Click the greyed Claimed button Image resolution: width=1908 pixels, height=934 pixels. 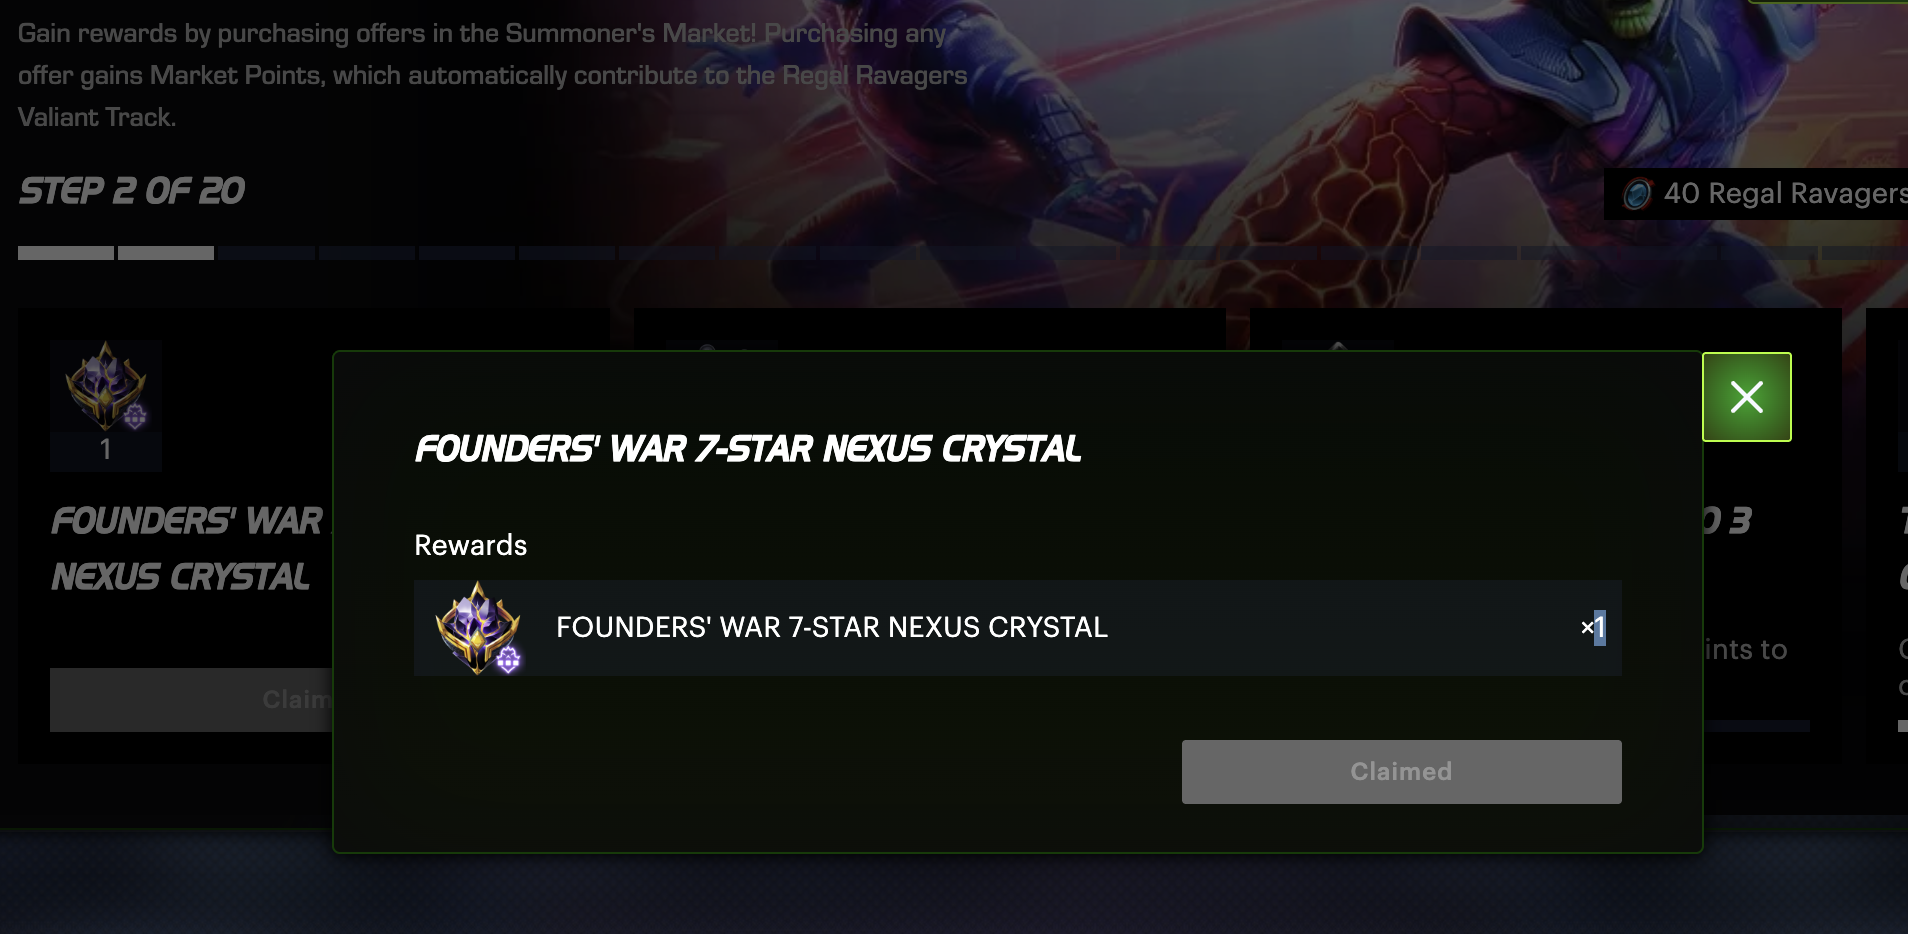point(1401,771)
